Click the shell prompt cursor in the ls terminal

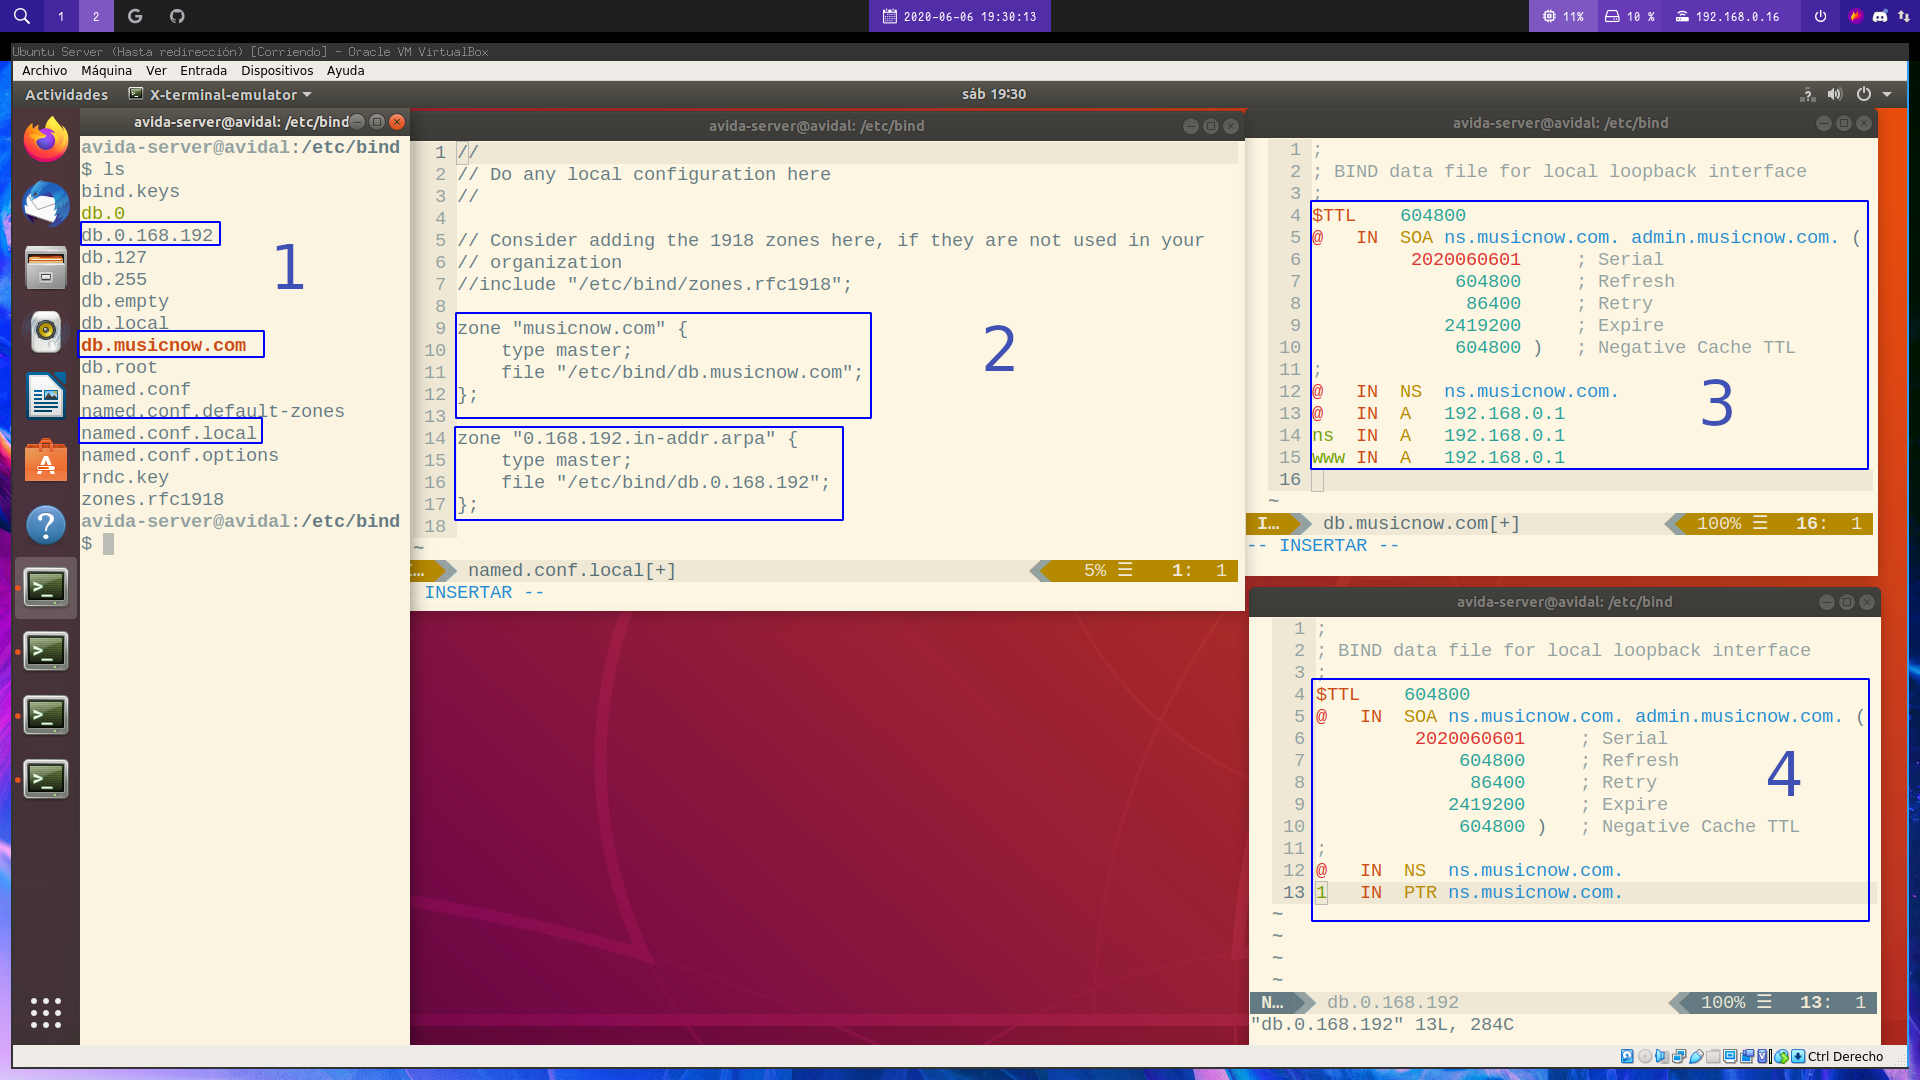coord(108,544)
